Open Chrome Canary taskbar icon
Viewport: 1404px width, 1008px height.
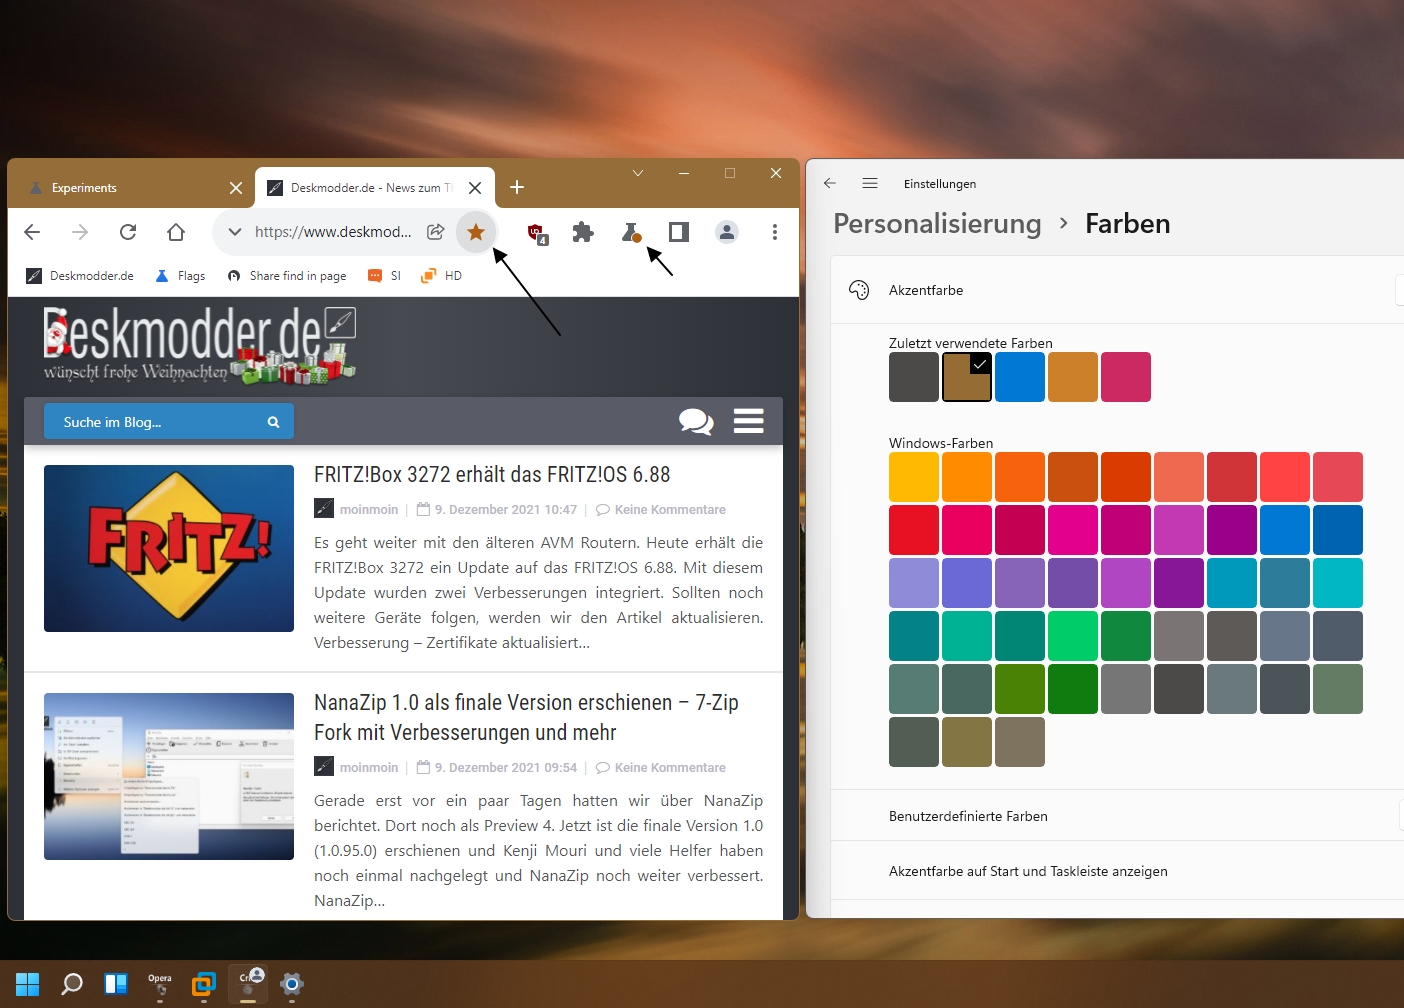point(248,984)
